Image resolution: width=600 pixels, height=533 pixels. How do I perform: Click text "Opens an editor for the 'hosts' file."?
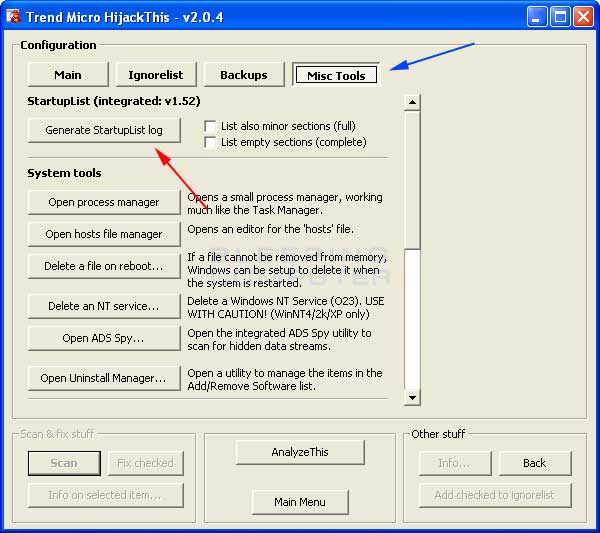(x=271, y=229)
